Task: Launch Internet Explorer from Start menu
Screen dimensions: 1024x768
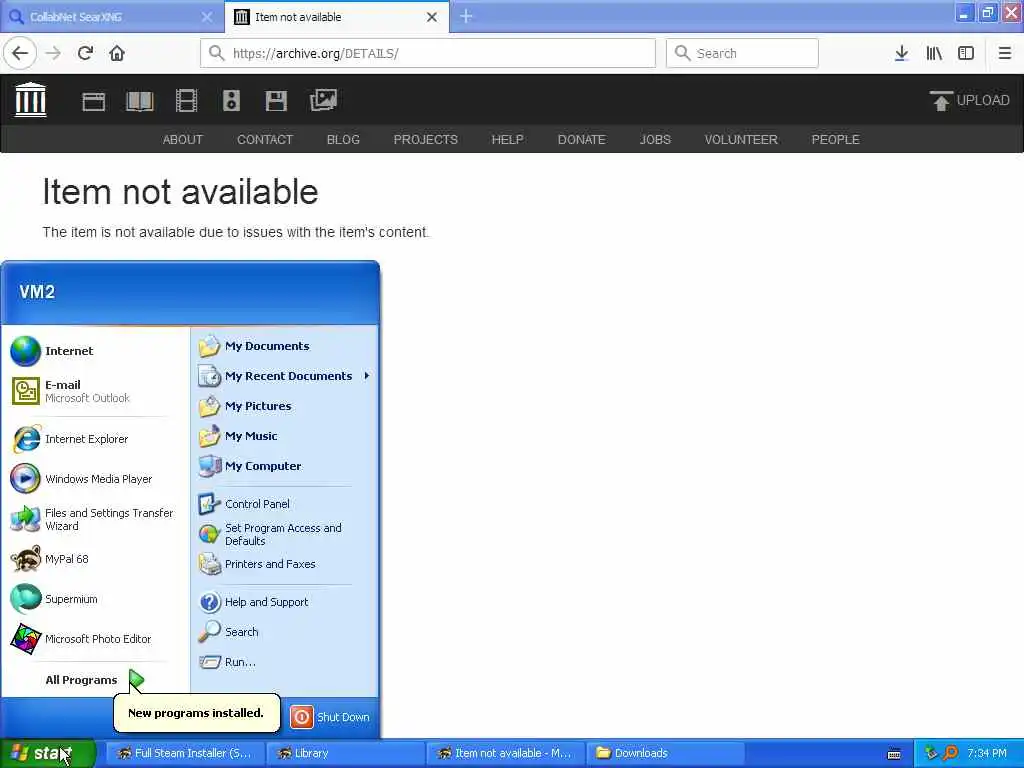Action: click(x=95, y=439)
